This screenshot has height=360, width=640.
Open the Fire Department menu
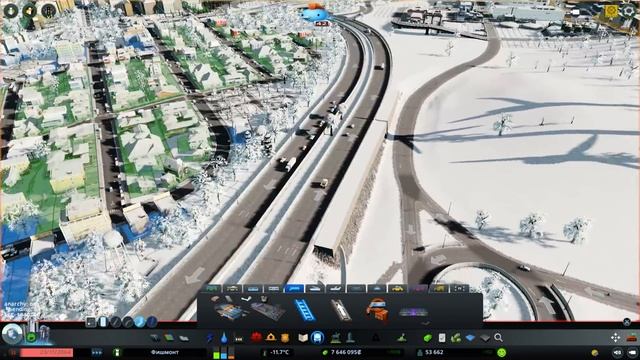click(x=270, y=337)
